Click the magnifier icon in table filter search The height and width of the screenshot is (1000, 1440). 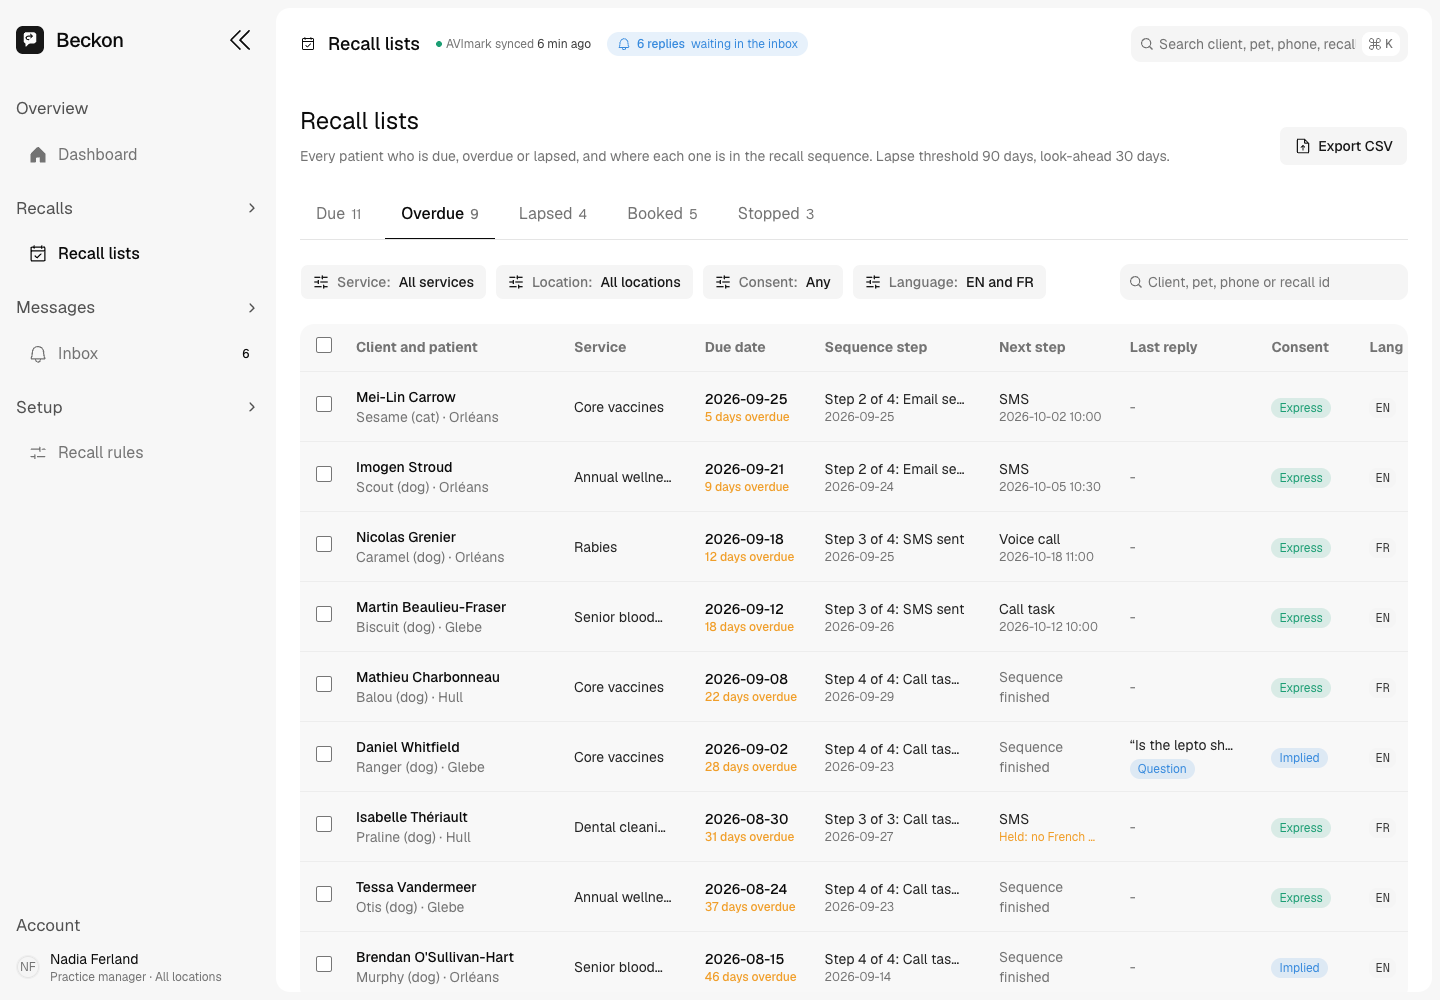point(1136,282)
